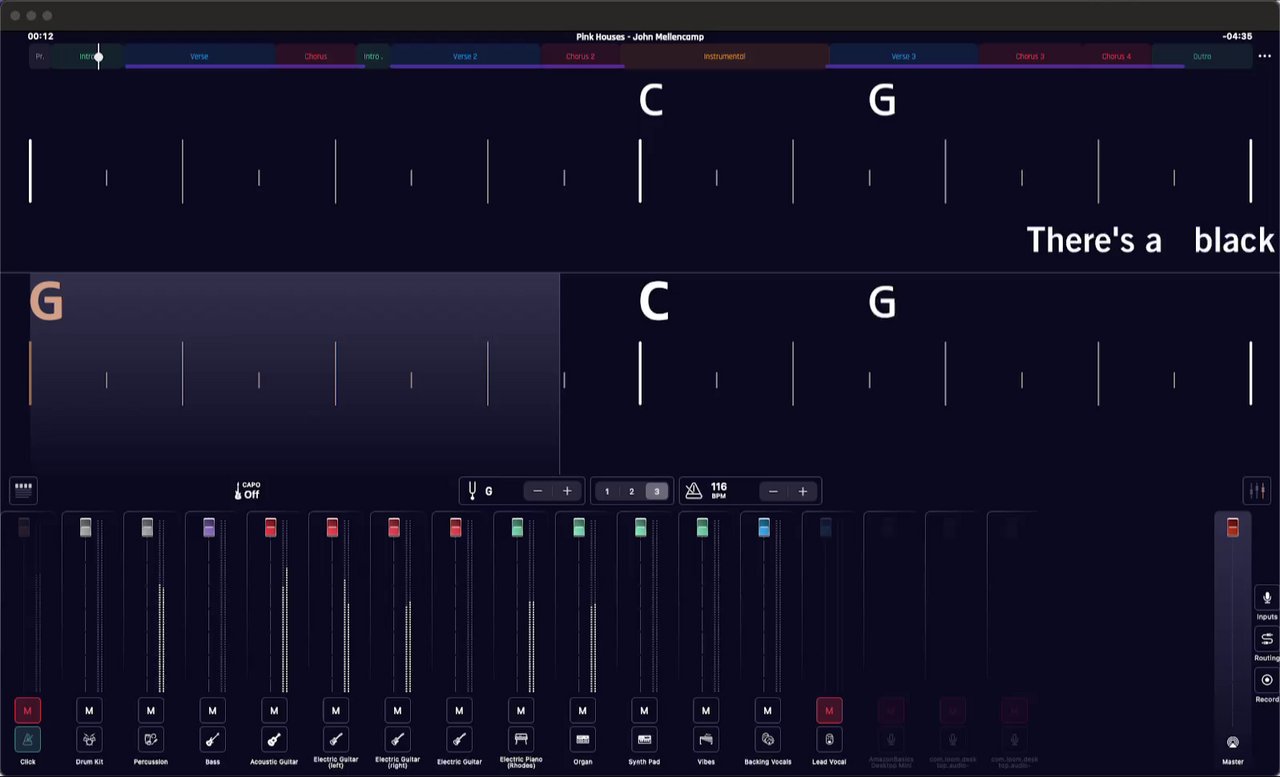Select the Acoustic Guitar instrument icon

[274, 740]
